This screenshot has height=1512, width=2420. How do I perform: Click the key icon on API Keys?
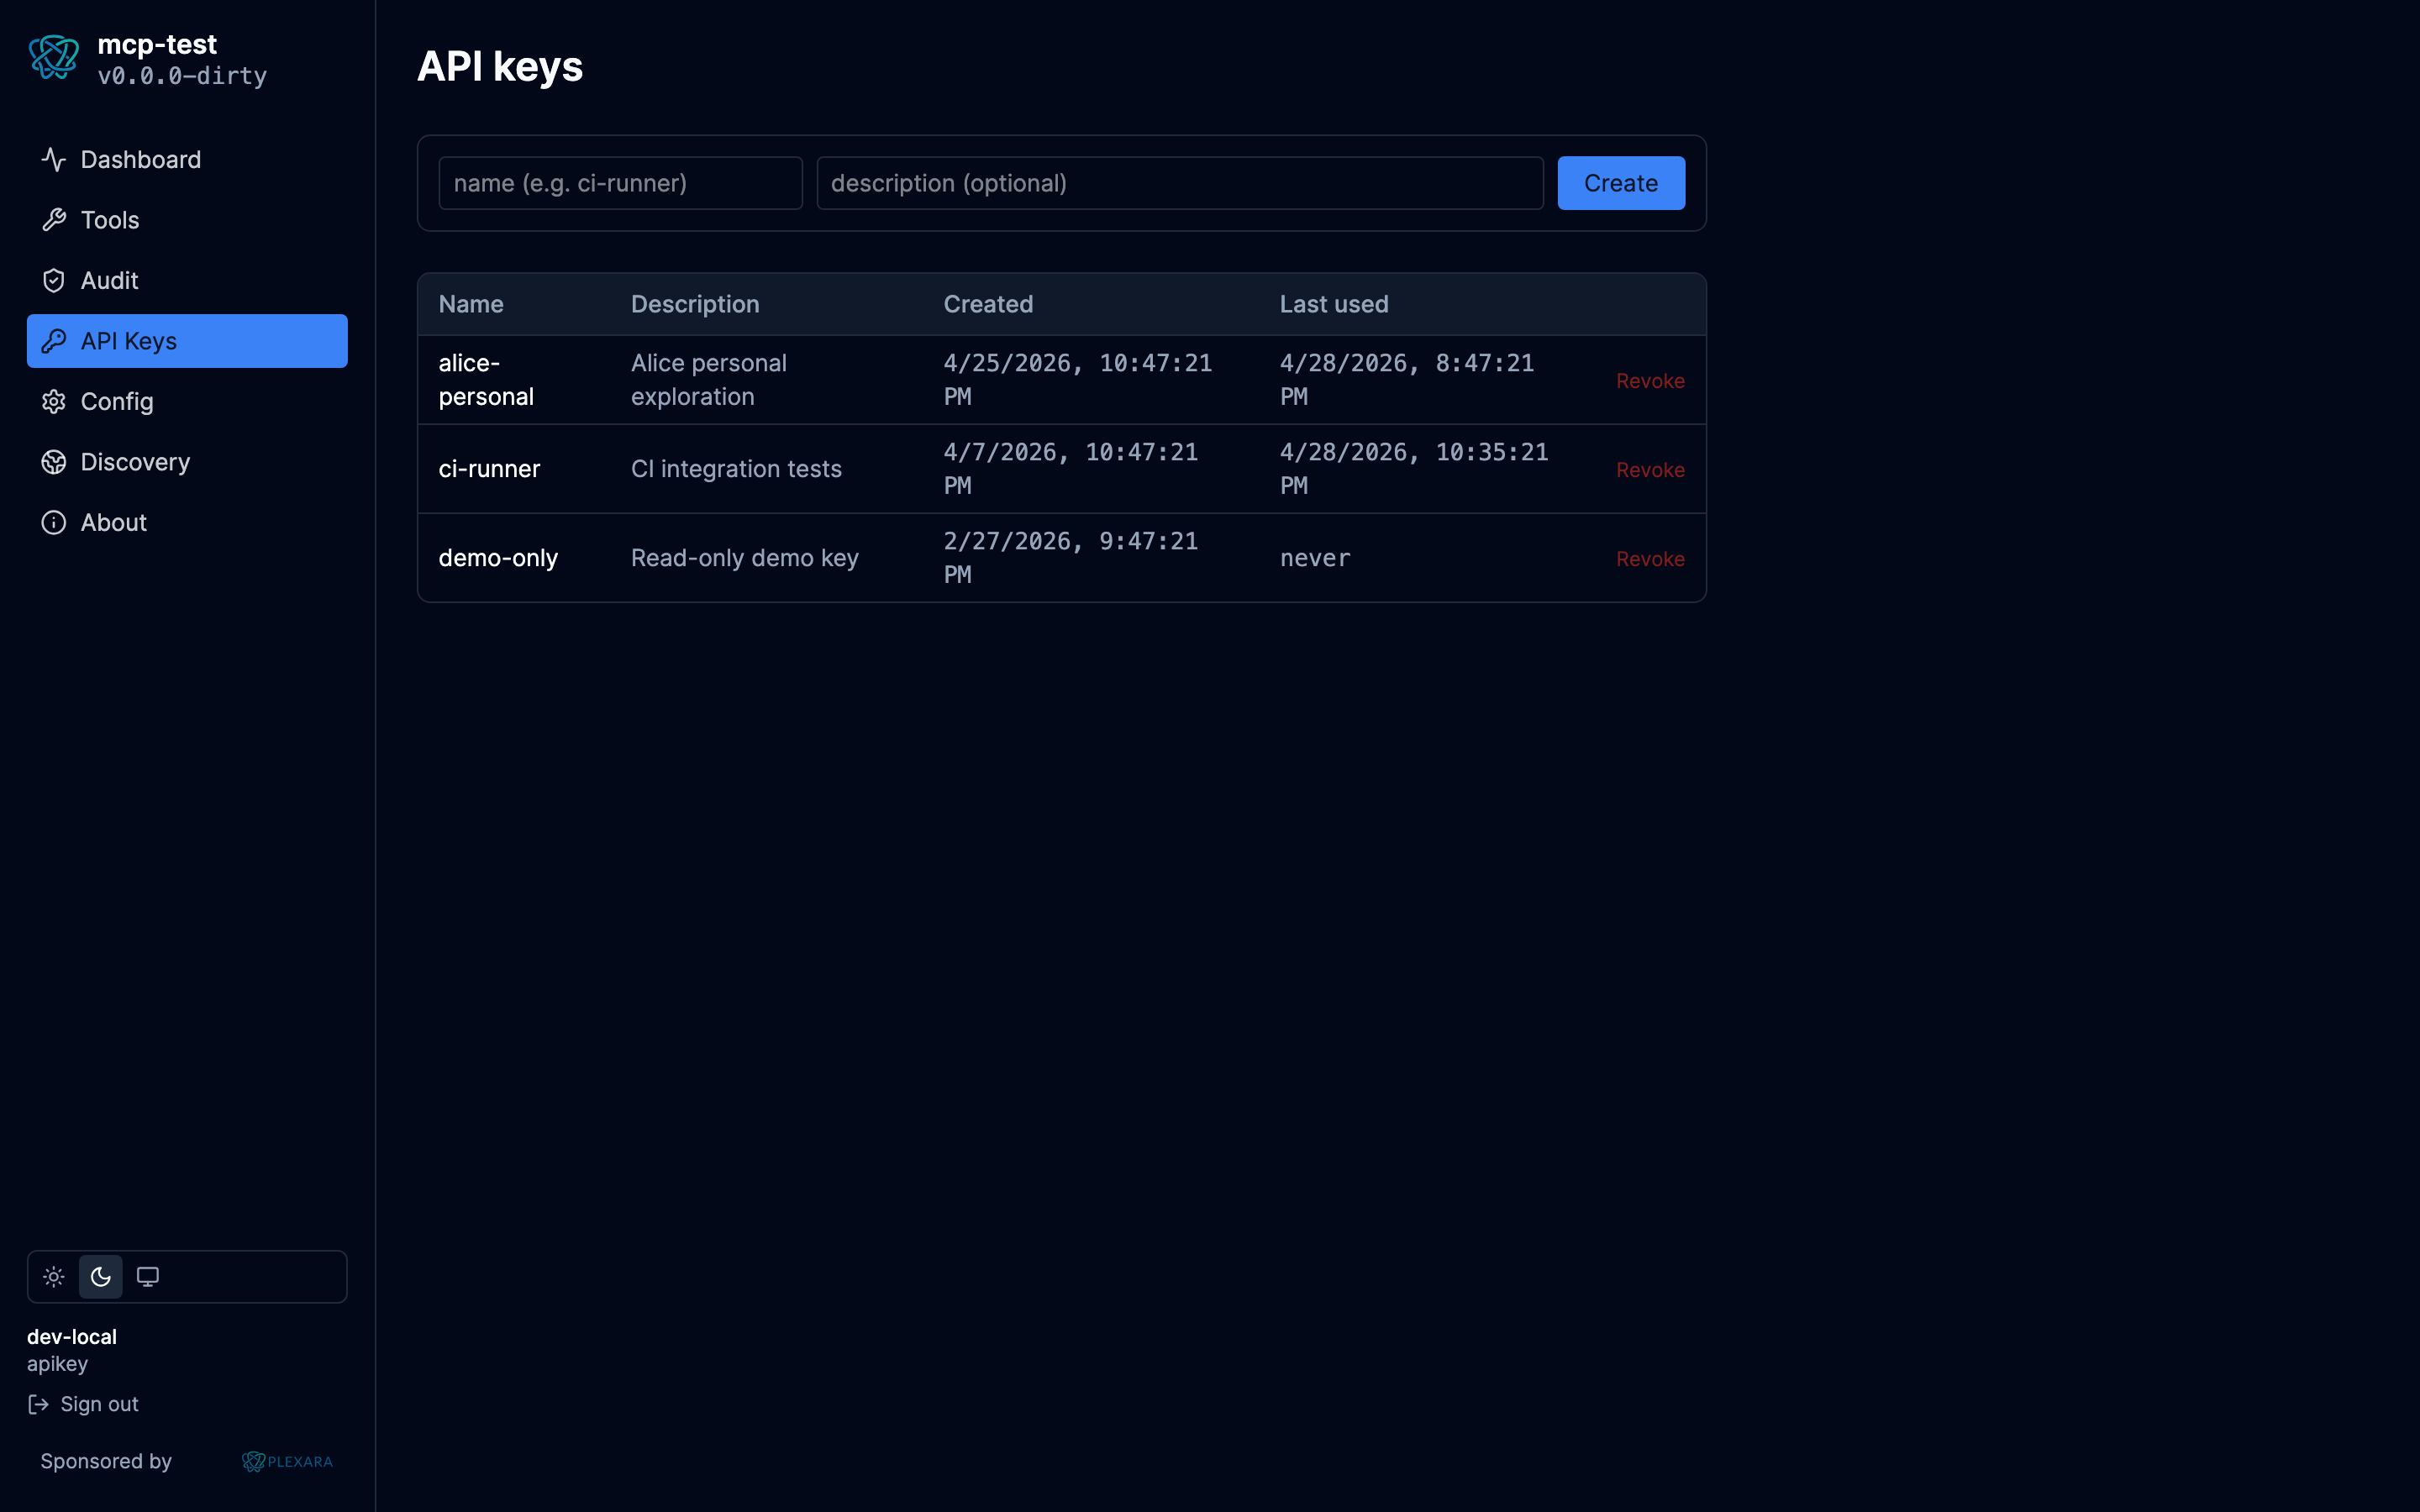coord(54,341)
